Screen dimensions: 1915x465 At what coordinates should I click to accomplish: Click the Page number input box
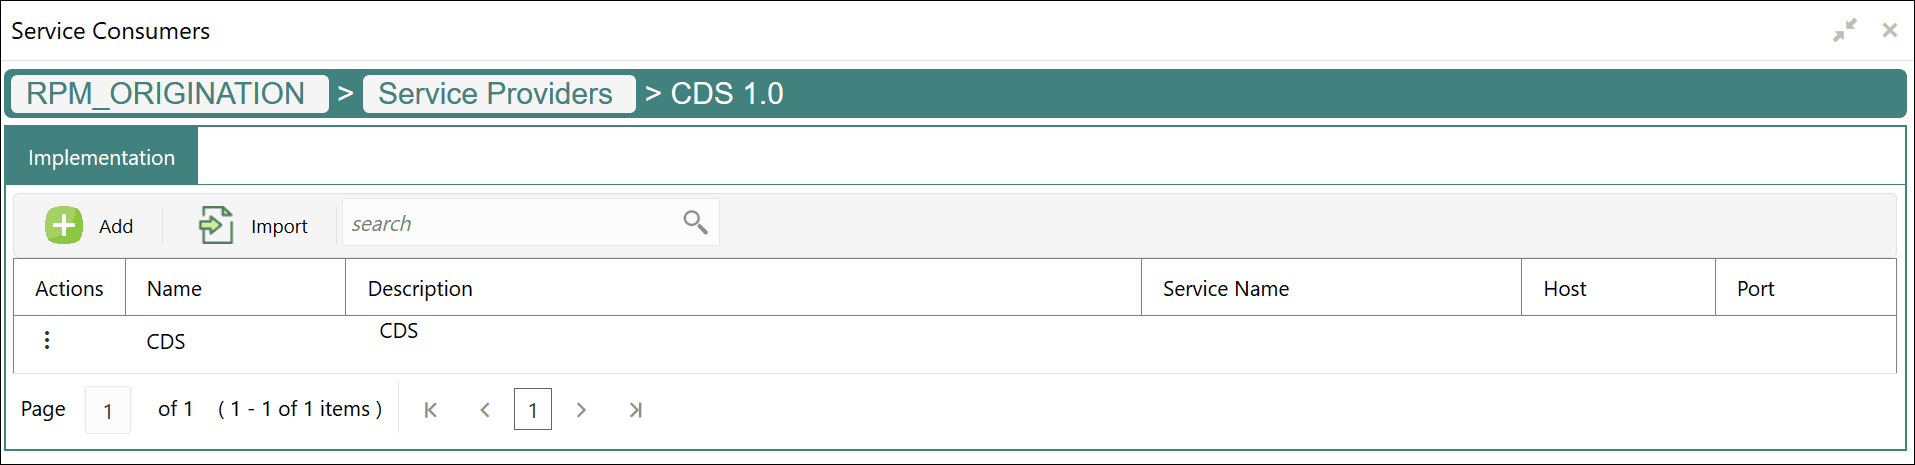point(108,410)
